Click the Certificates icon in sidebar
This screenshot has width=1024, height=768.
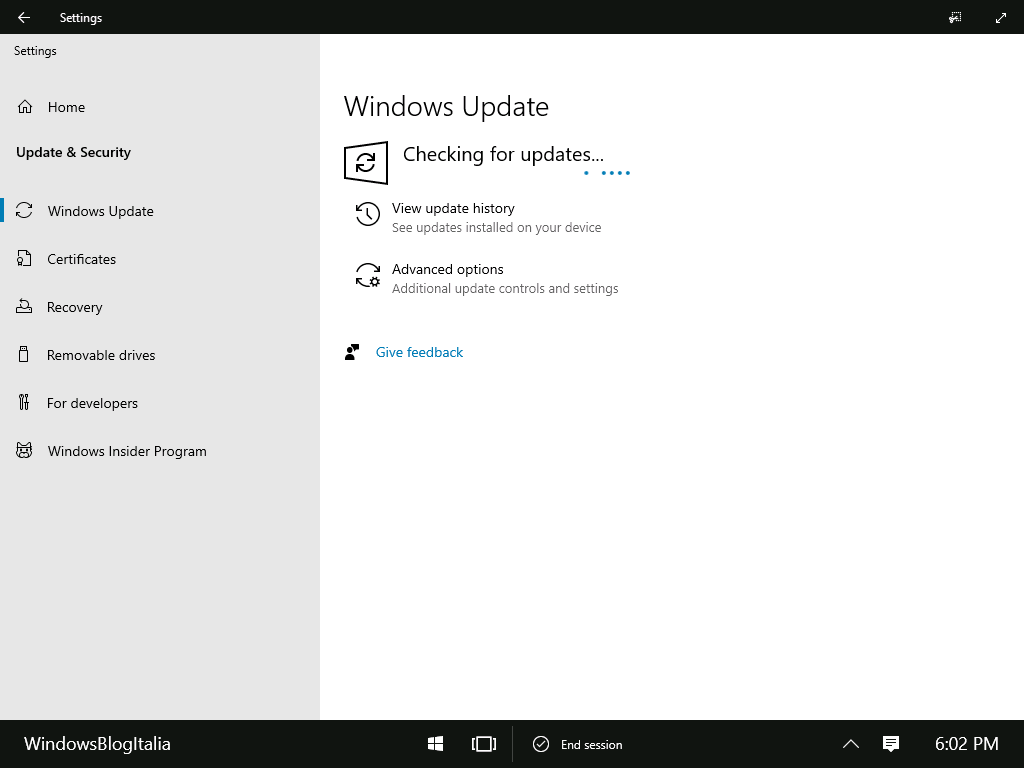click(x=24, y=259)
